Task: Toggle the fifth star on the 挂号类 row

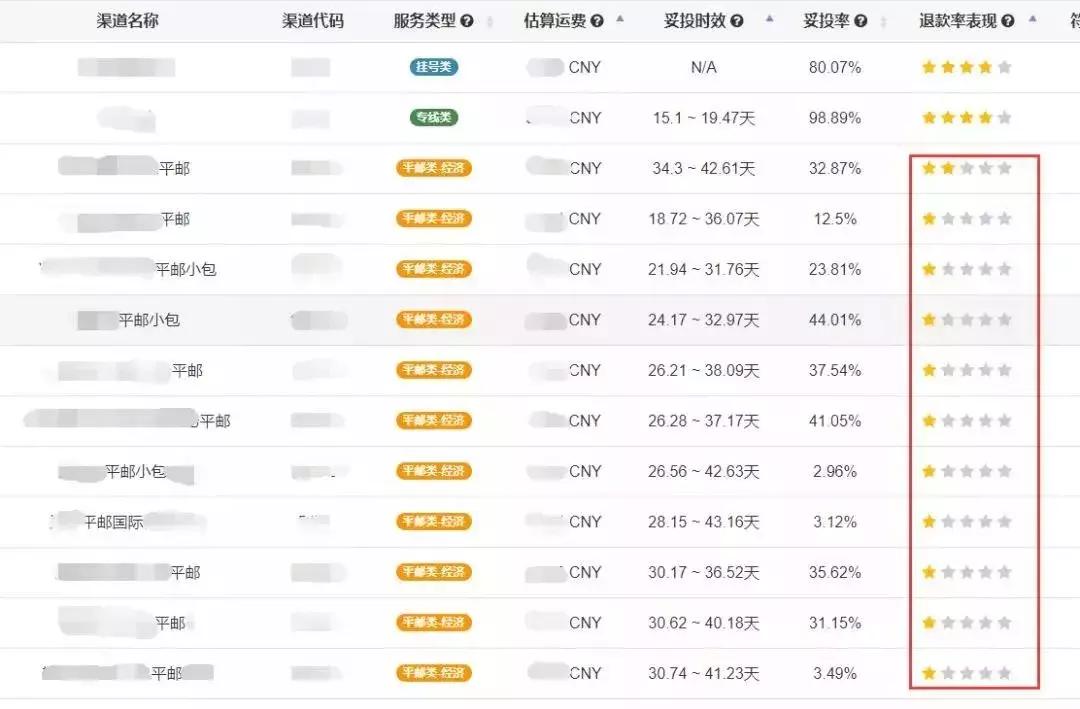Action: pos(1005,67)
